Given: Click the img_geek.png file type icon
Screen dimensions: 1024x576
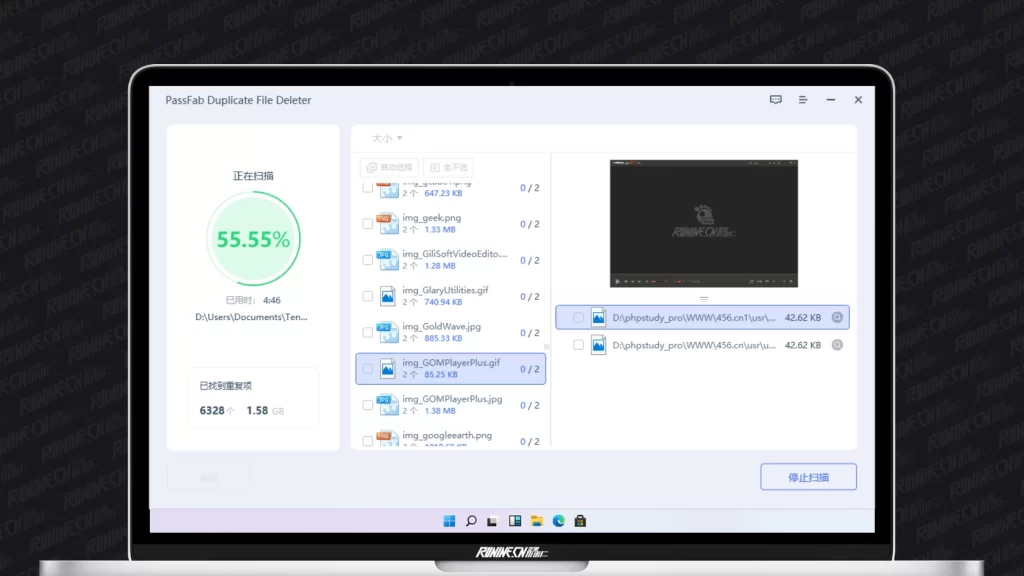Looking at the screenshot, I should 387,223.
